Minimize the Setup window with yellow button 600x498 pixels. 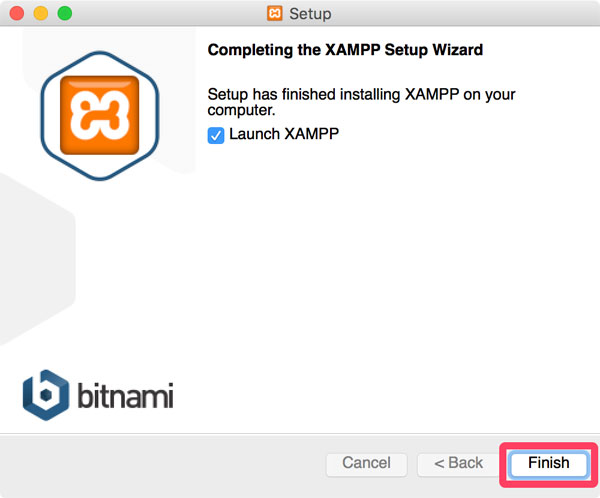click(41, 13)
